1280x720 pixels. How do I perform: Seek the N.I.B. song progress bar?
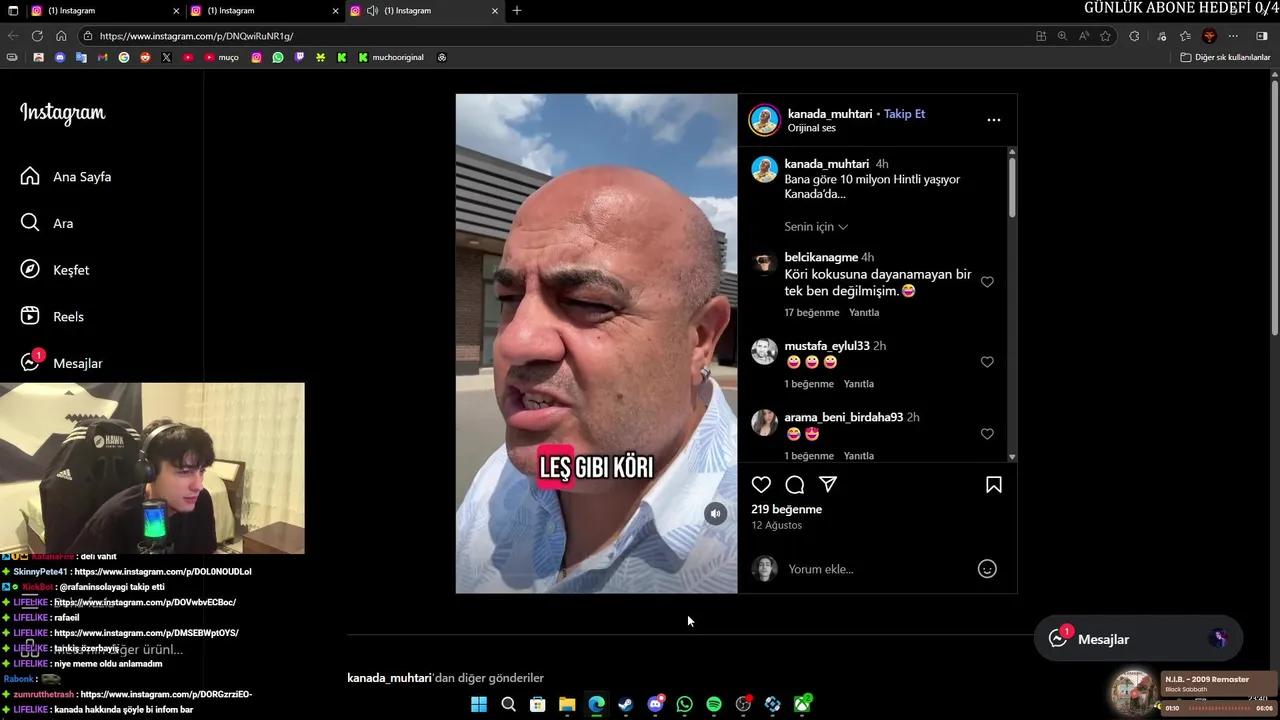(x=1218, y=708)
